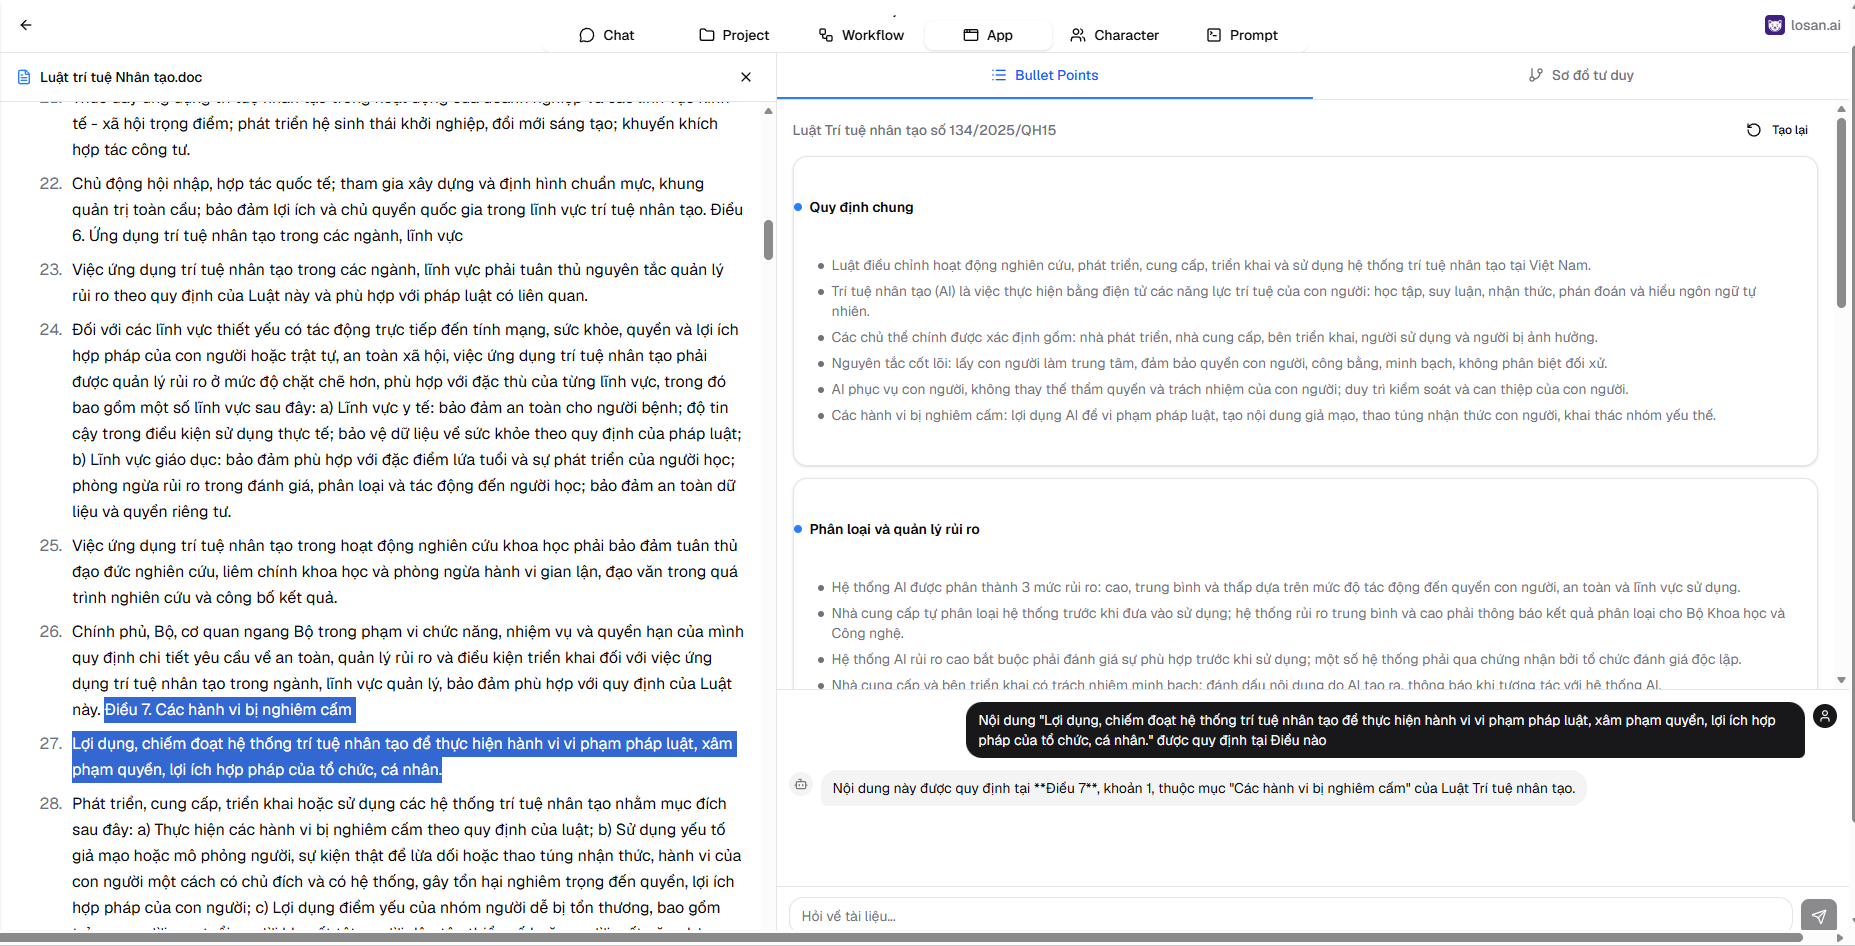This screenshot has height=946, width=1855.
Task: Click the bullet starting Hệ thống AI rủi ro cao bắt buộc
Action: pos(1286,659)
